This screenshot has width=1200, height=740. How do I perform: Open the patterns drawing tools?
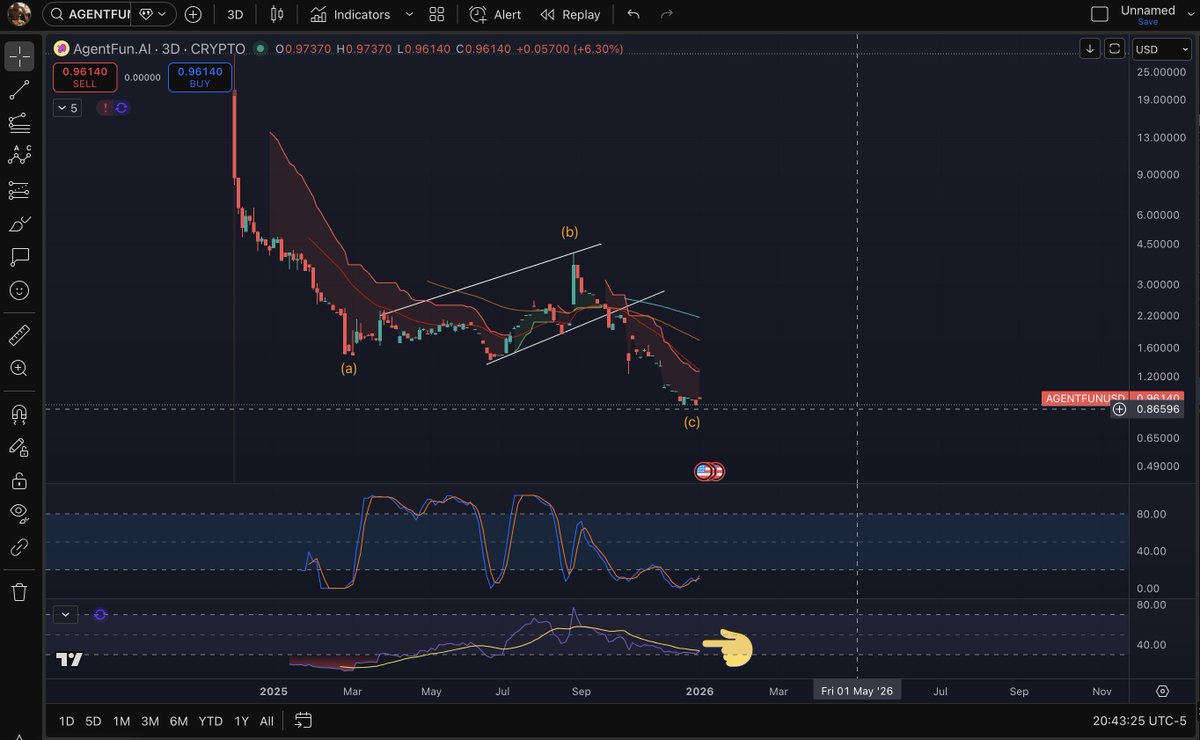[x=19, y=155]
